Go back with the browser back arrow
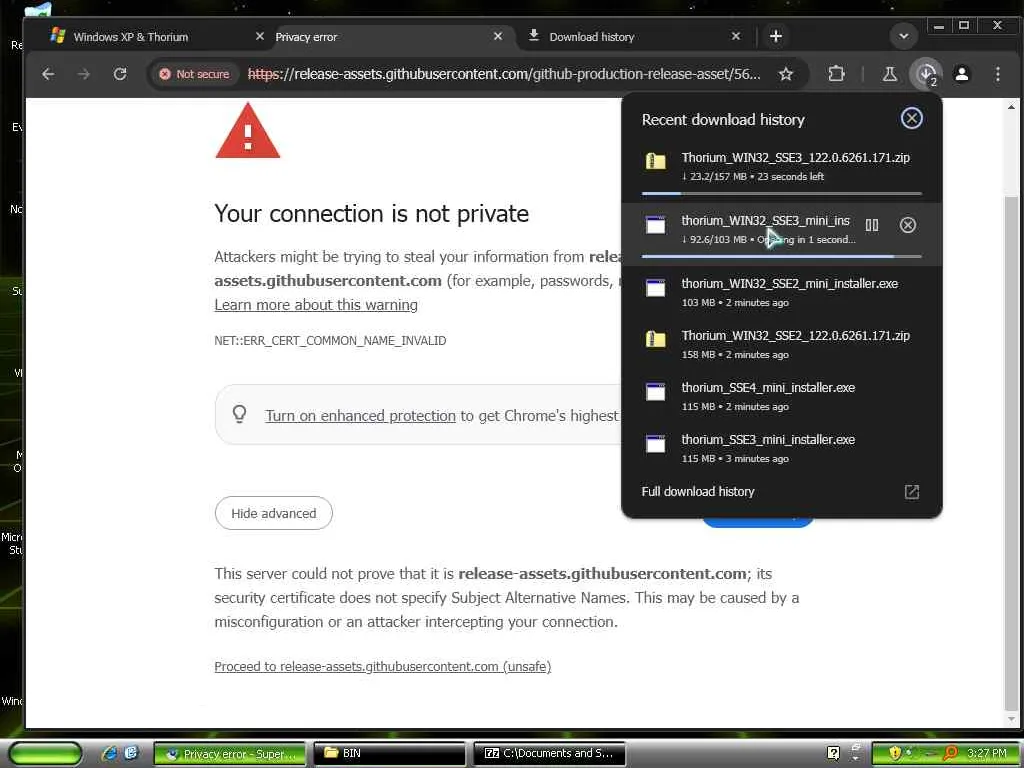Image resolution: width=1024 pixels, height=768 pixels. (48, 74)
